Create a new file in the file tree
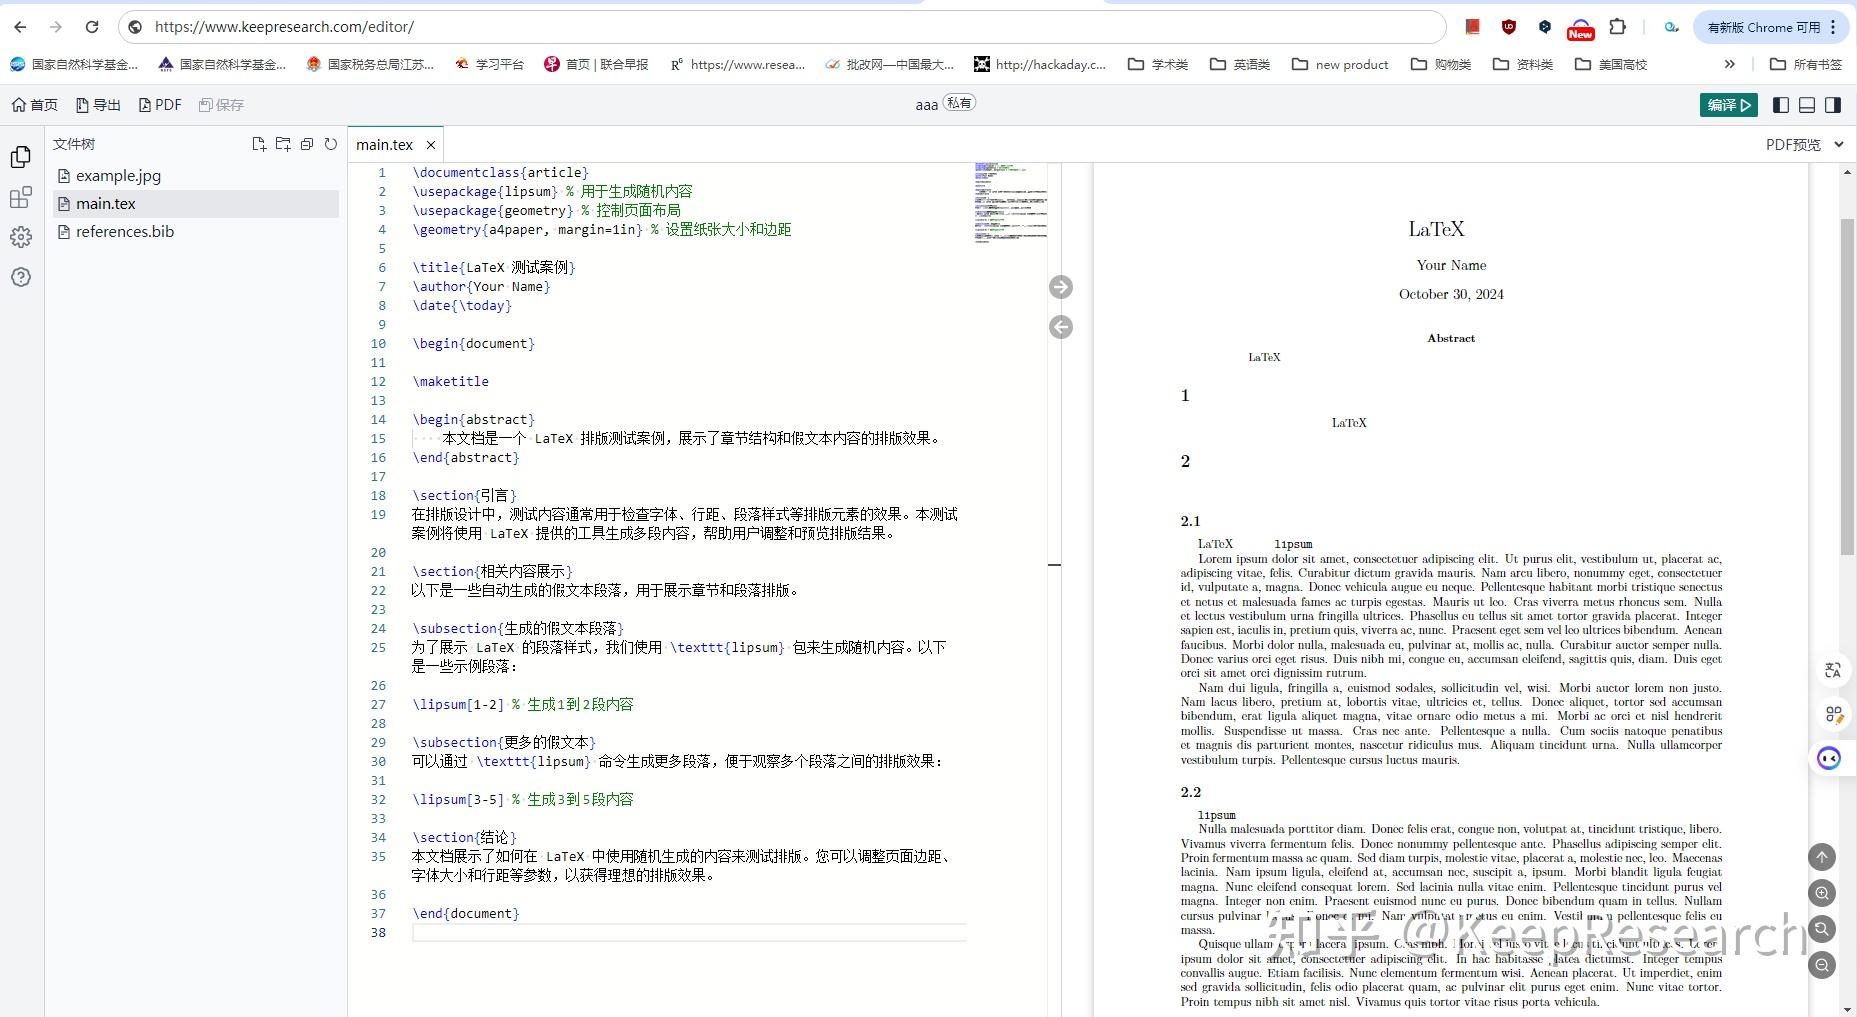The image size is (1857, 1017). [x=258, y=144]
